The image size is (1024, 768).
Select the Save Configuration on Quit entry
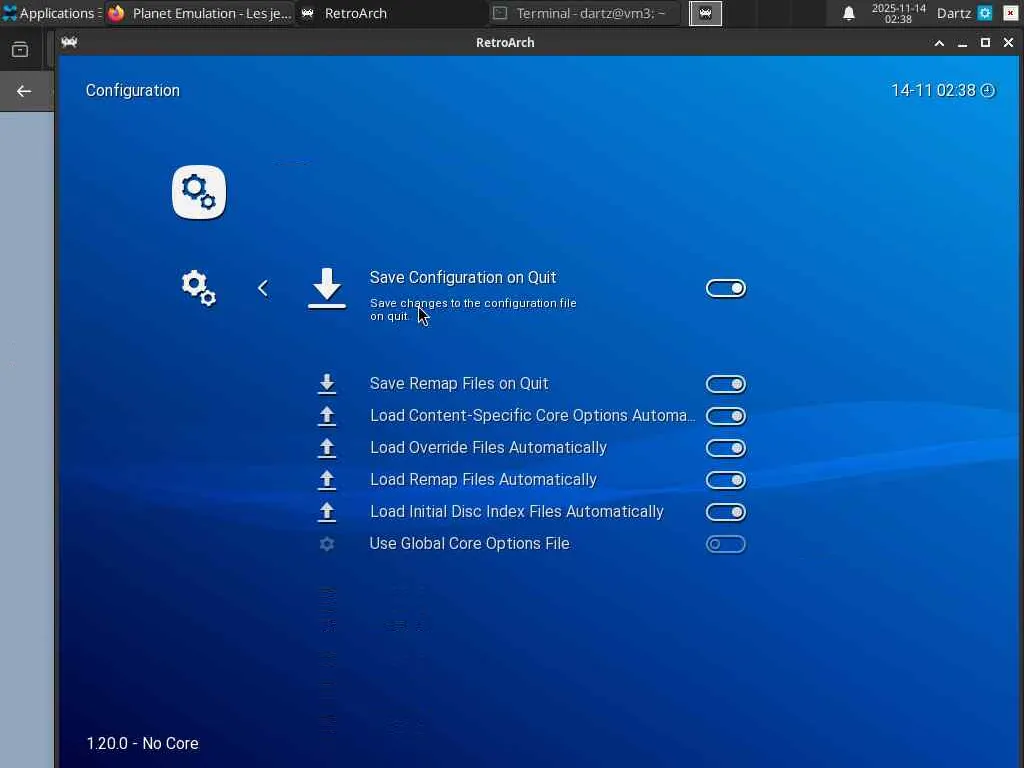526,288
